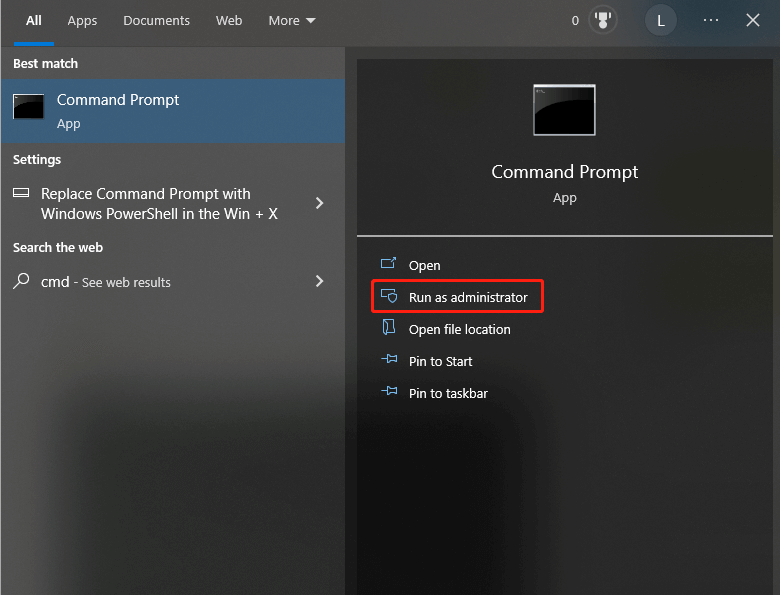Screen dimensions: 780x595
Task: Click the Open action icon
Action: click(x=389, y=263)
